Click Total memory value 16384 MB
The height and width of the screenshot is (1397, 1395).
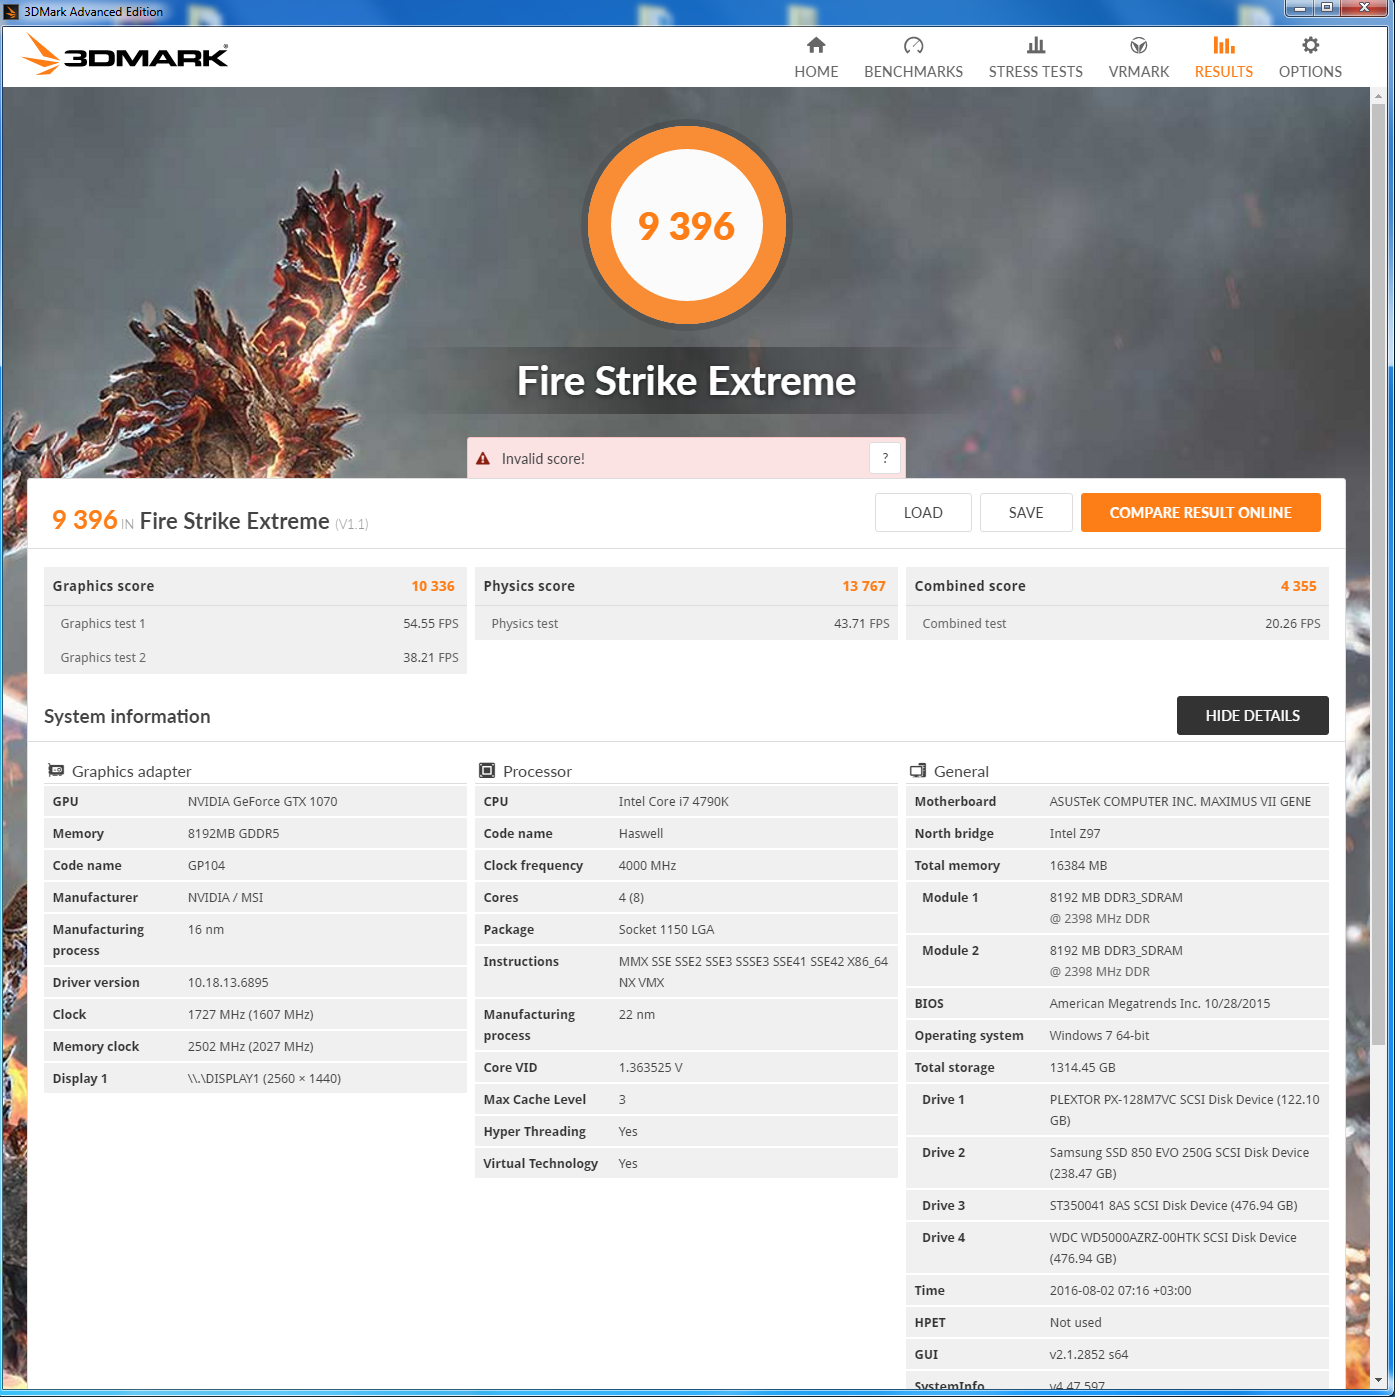coord(1079,865)
